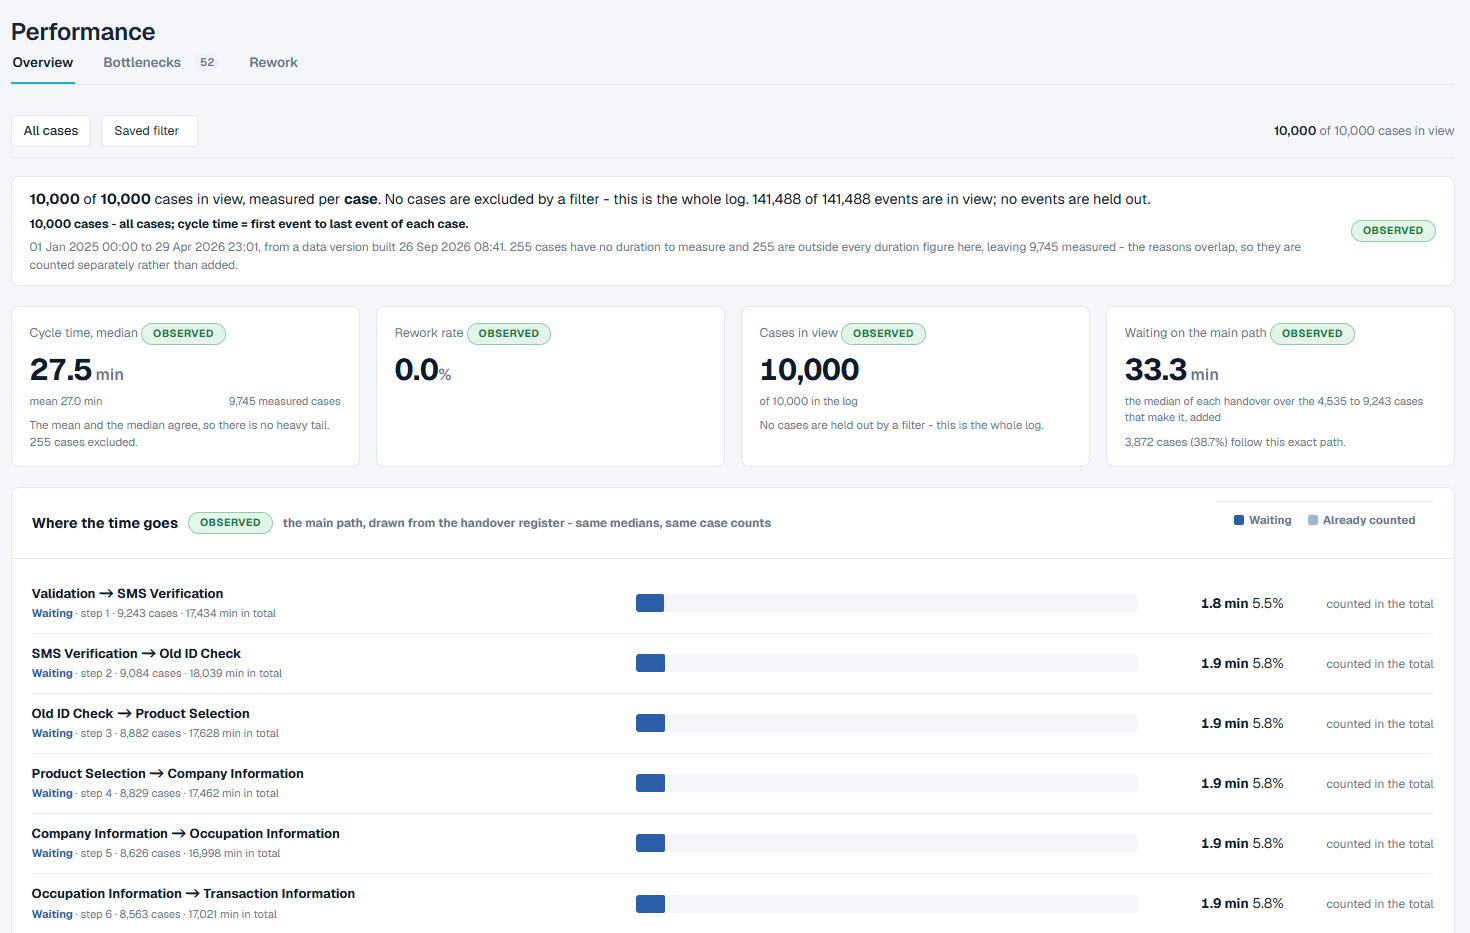Select the Product Selection → Company Information title
The width and height of the screenshot is (1470, 933).
(x=167, y=774)
